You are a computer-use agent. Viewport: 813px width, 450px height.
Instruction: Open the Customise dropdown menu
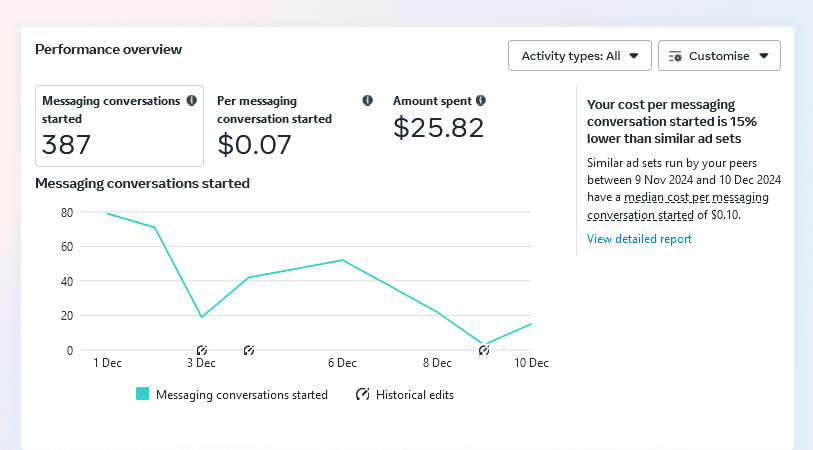(x=719, y=55)
